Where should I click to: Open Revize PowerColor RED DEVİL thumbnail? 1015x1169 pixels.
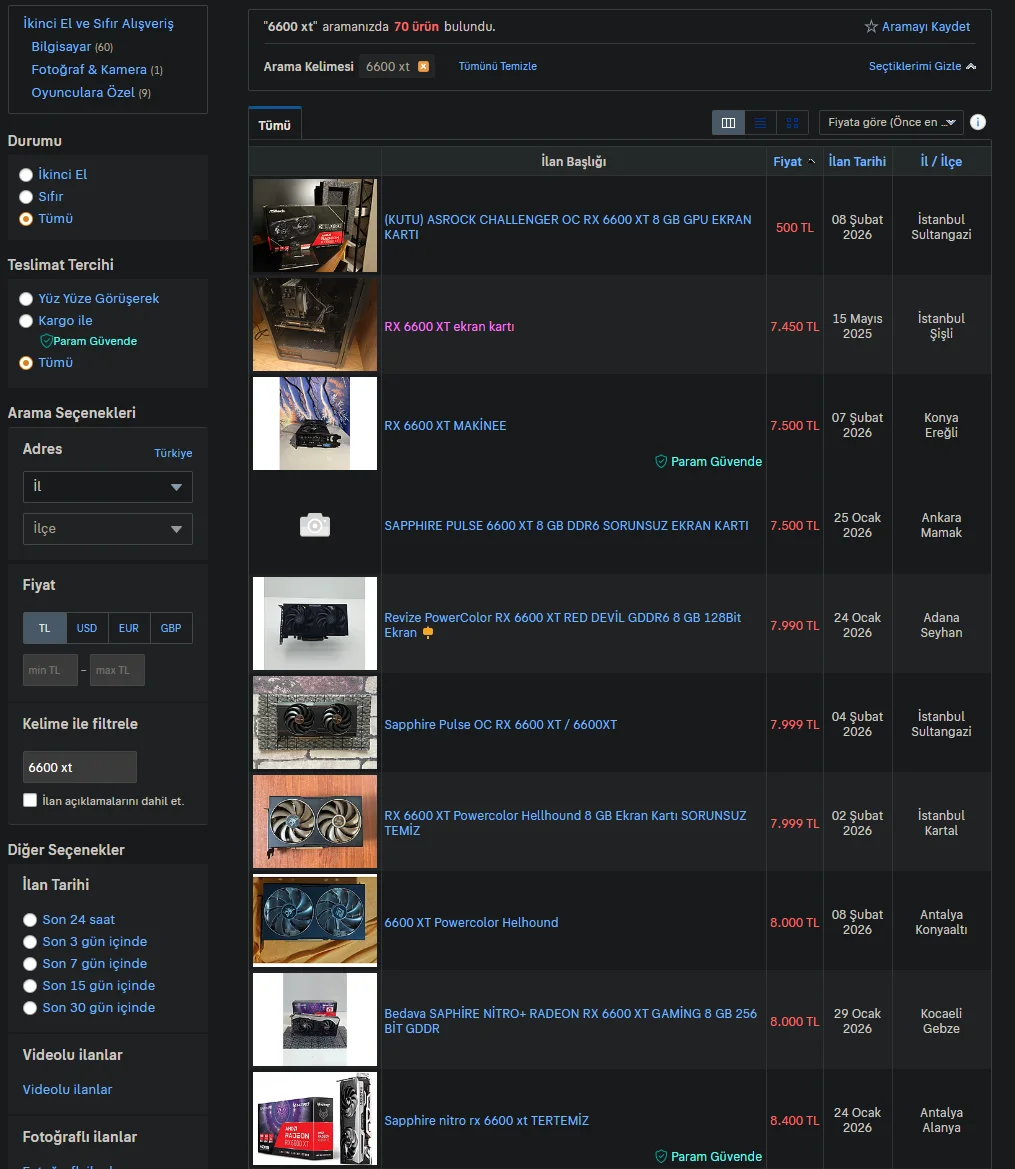[315, 623]
